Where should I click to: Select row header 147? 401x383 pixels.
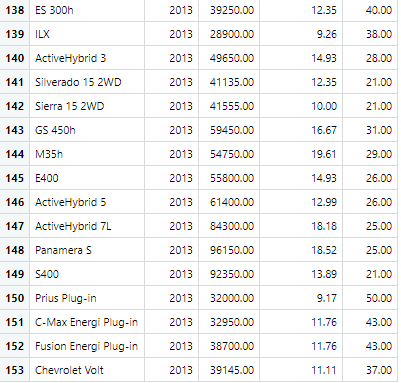pos(15,226)
